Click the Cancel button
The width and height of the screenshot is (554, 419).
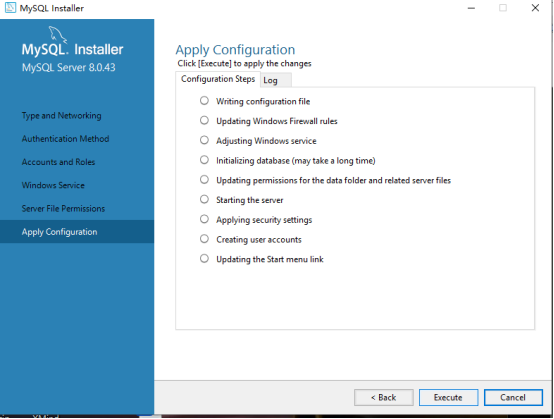click(x=513, y=398)
